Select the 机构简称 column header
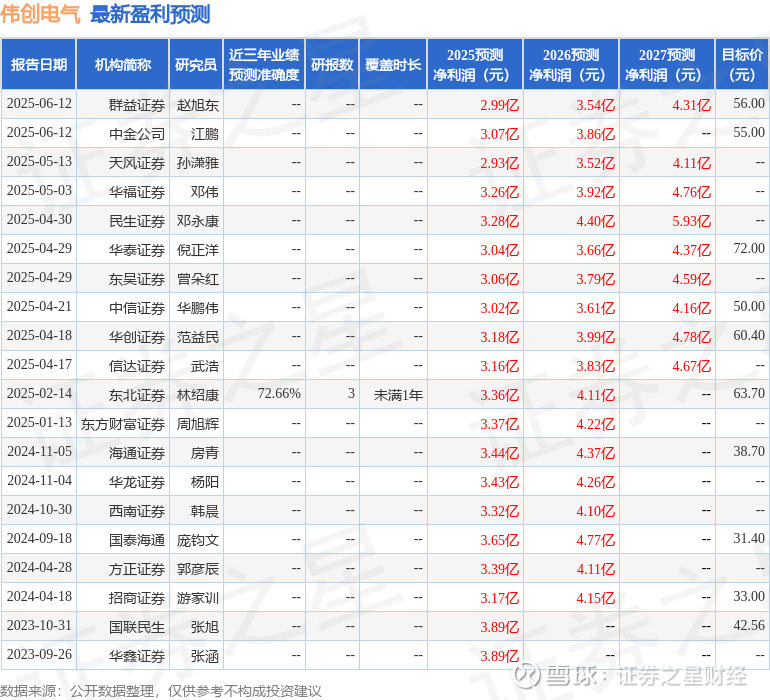This screenshot has width=770, height=700. 123,65
